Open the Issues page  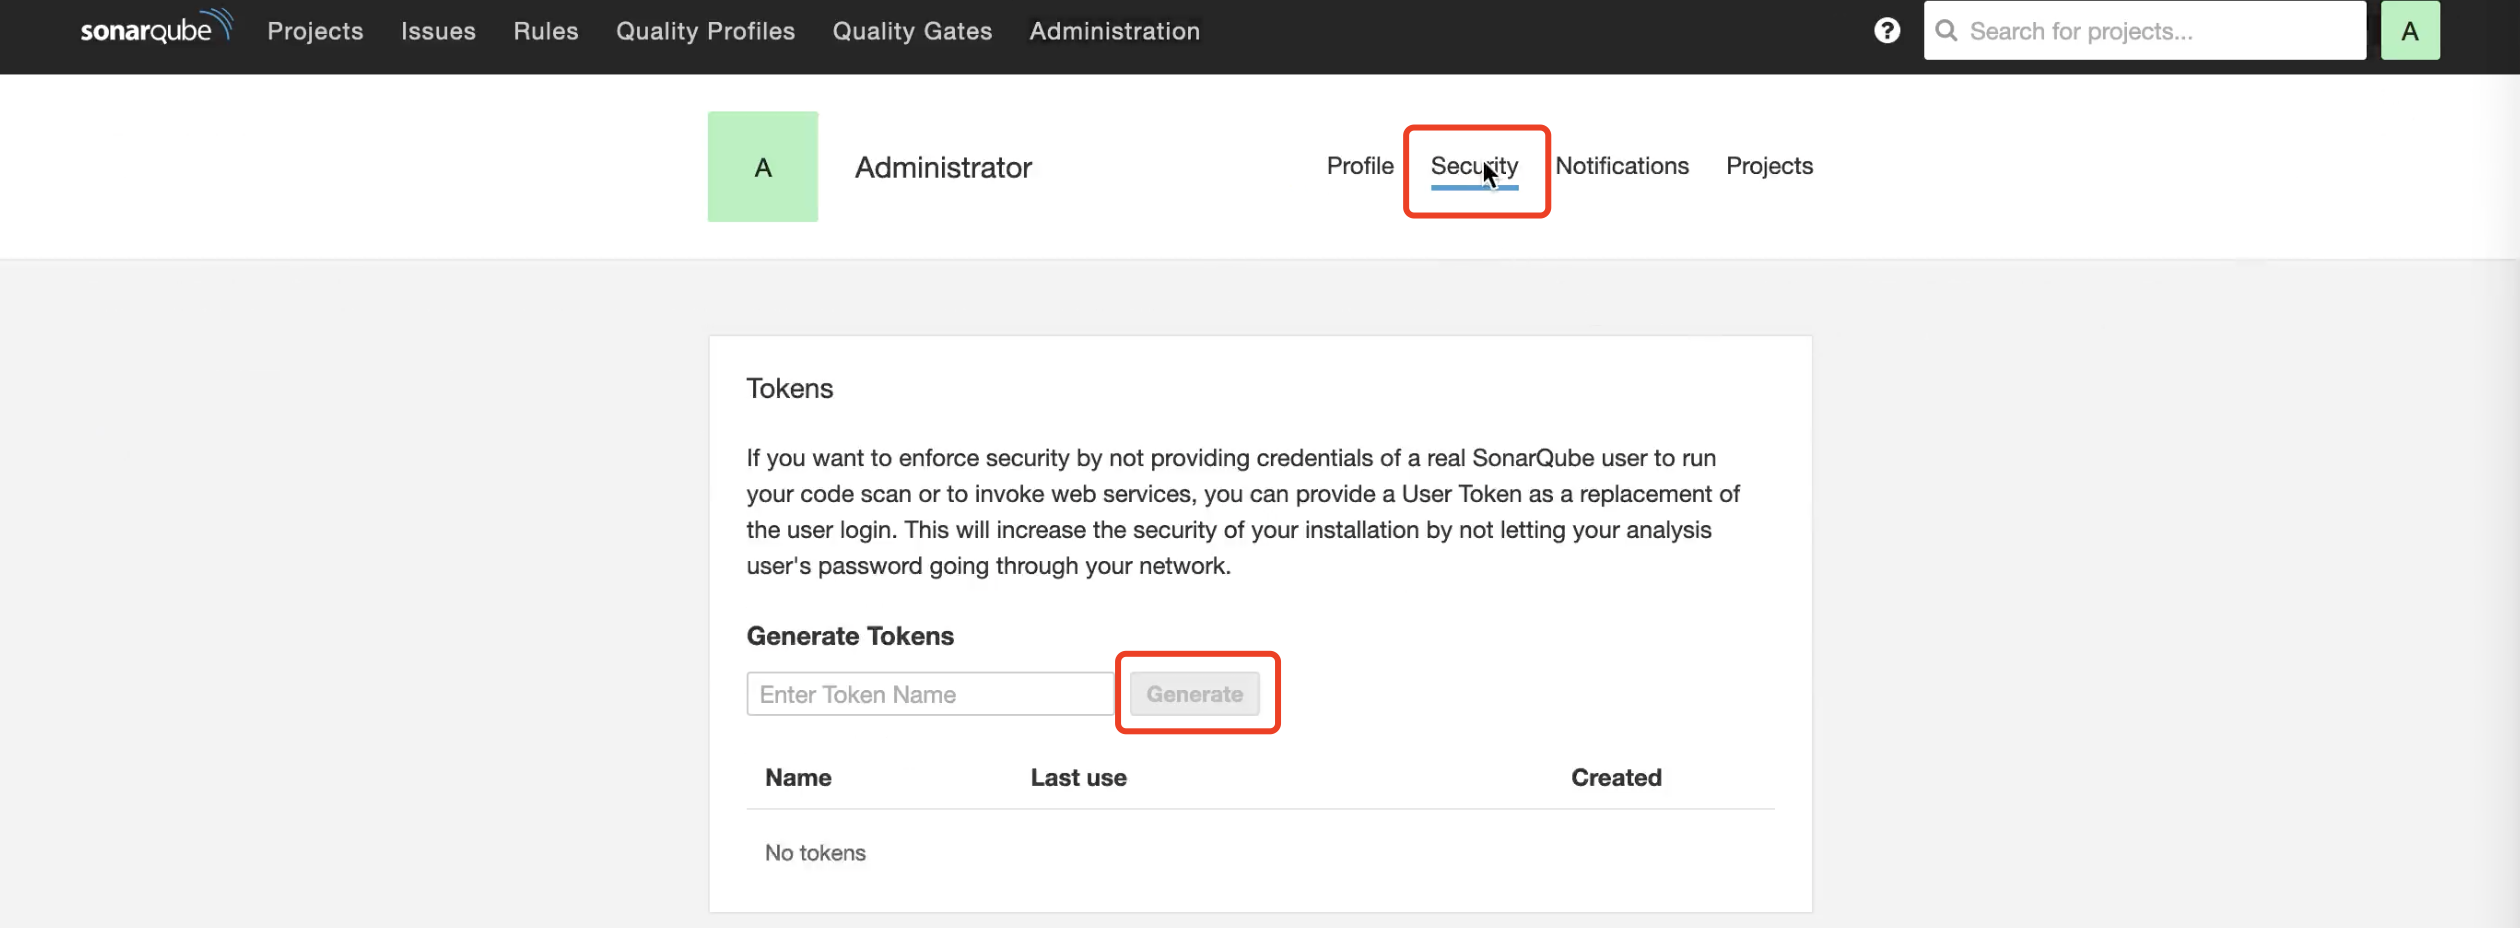437,31
